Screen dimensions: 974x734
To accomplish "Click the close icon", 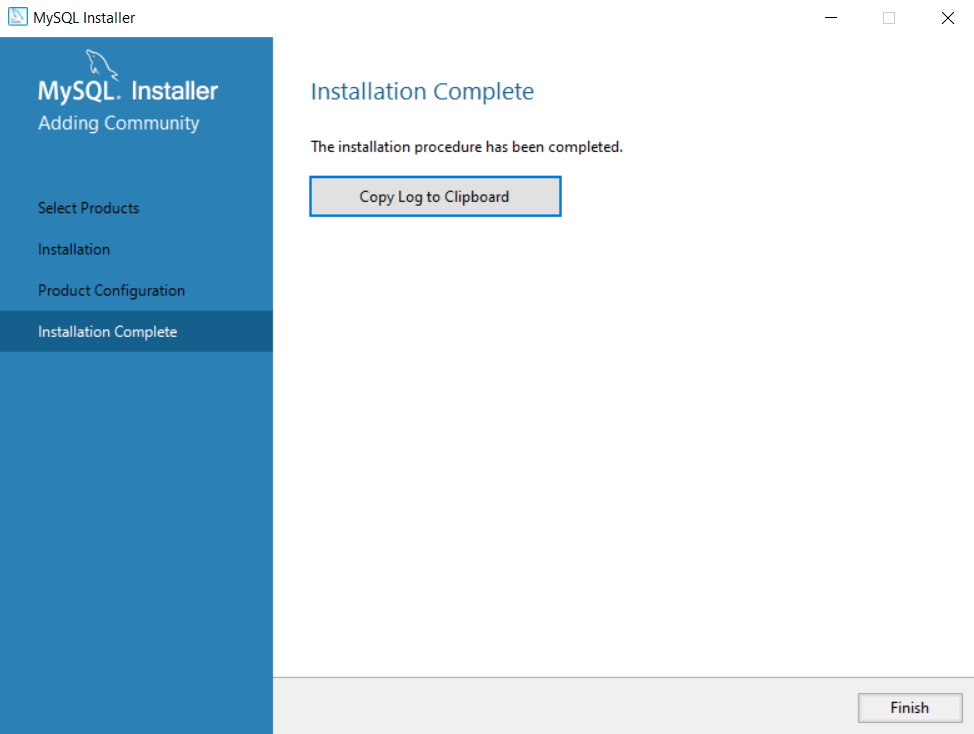I will tap(947, 17).
